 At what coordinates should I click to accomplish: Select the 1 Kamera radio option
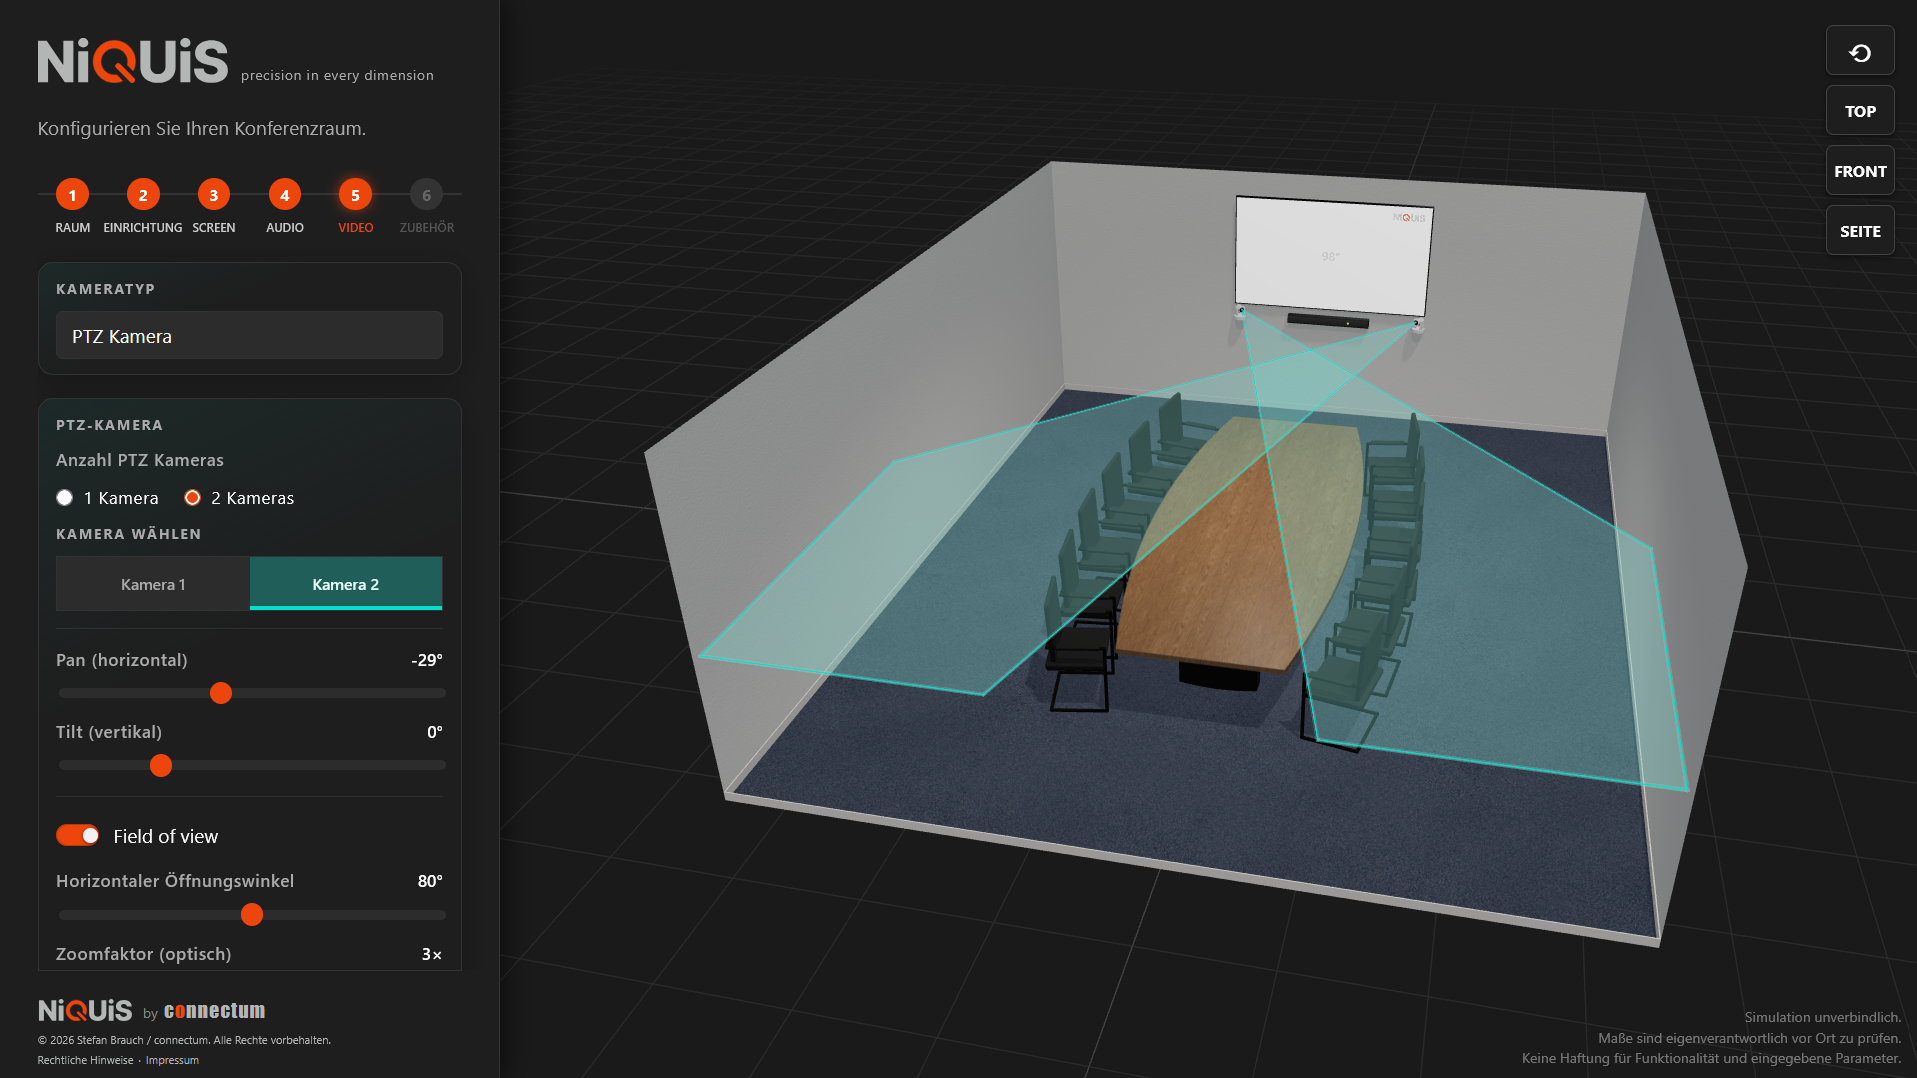(65, 498)
